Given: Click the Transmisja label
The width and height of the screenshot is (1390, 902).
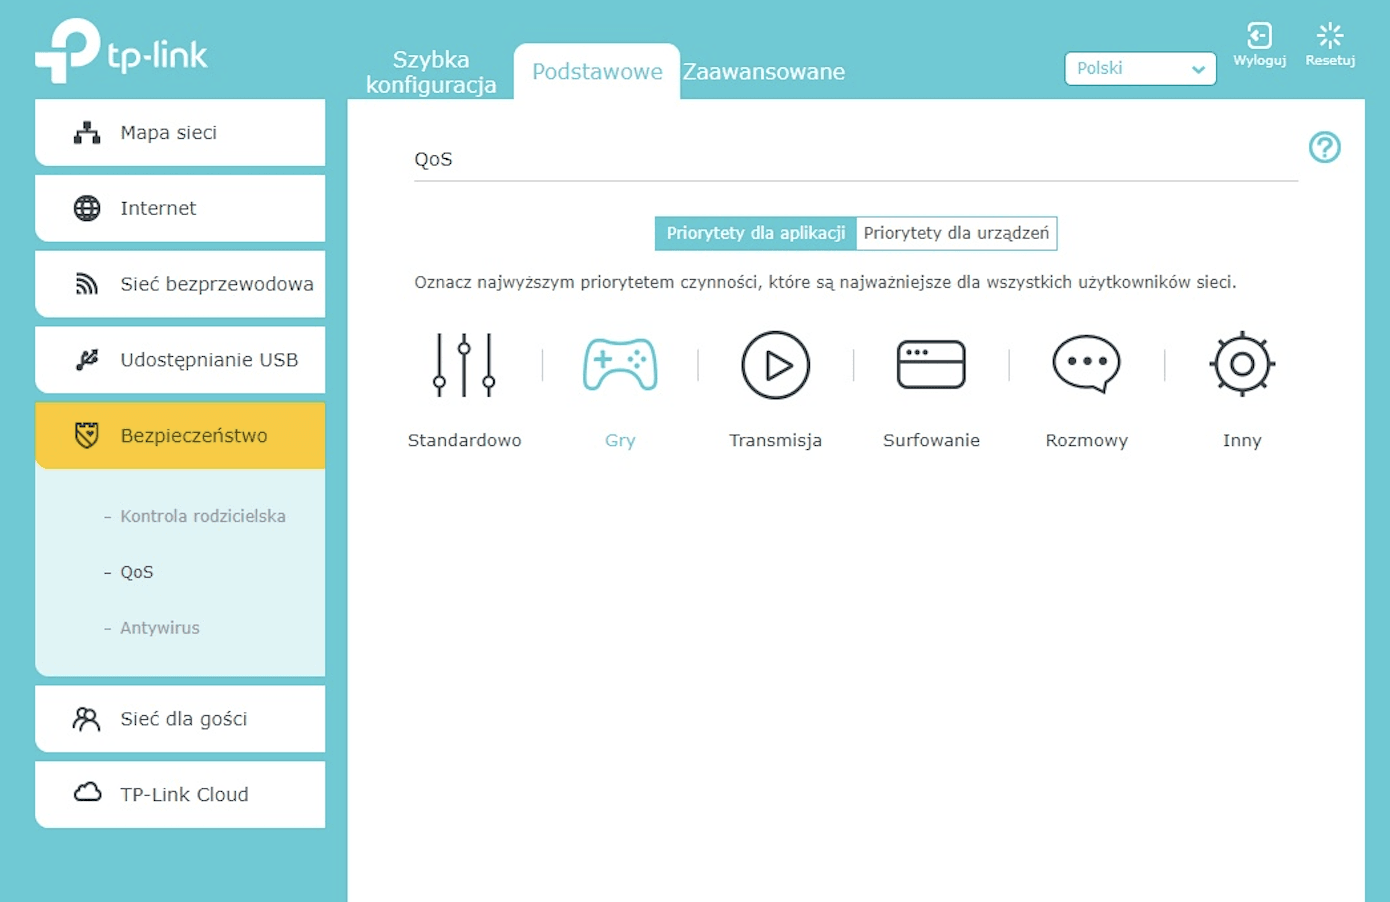Looking at the screenshot, I should coord(775,441).
